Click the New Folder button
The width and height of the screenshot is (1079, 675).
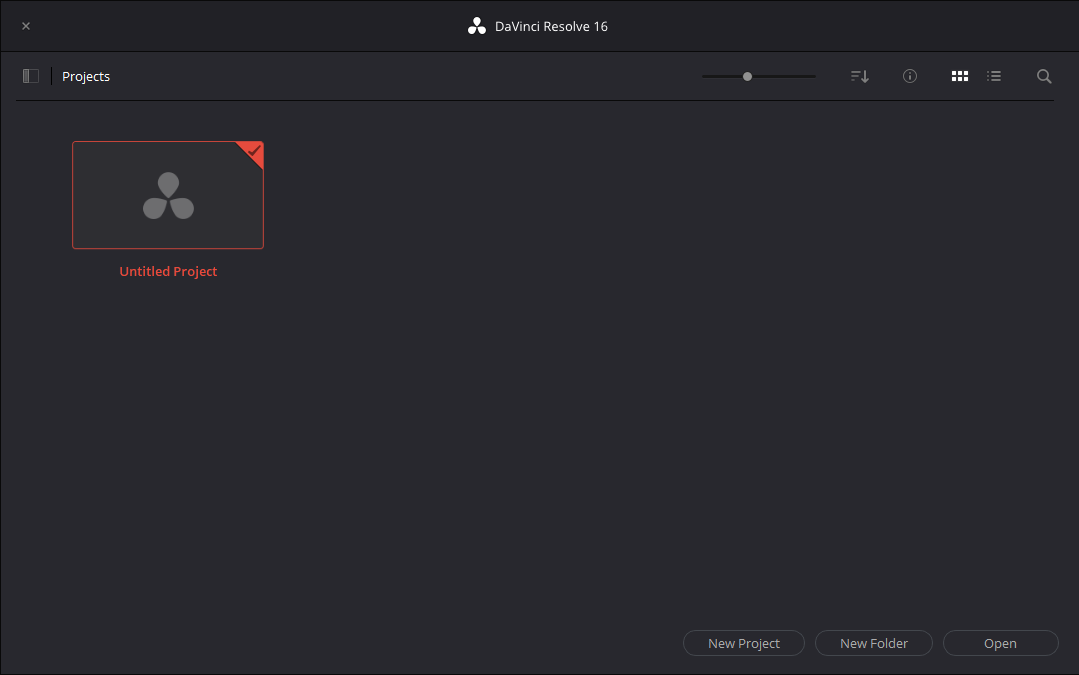pos(873,643)
